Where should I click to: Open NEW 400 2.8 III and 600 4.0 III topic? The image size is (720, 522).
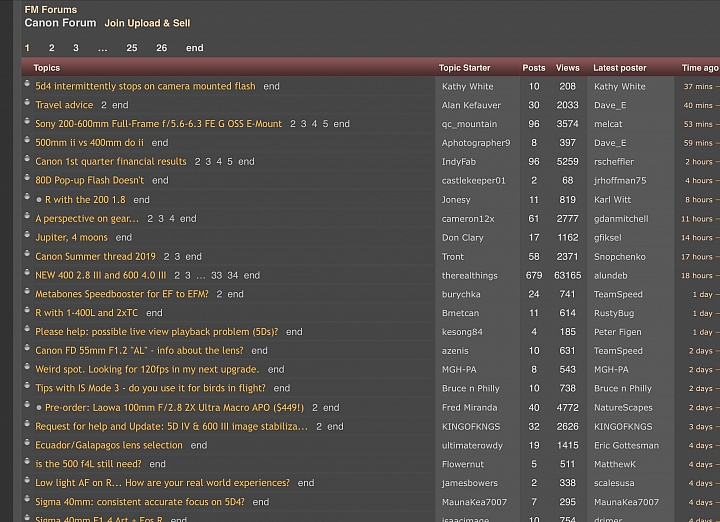coord(101,275)
